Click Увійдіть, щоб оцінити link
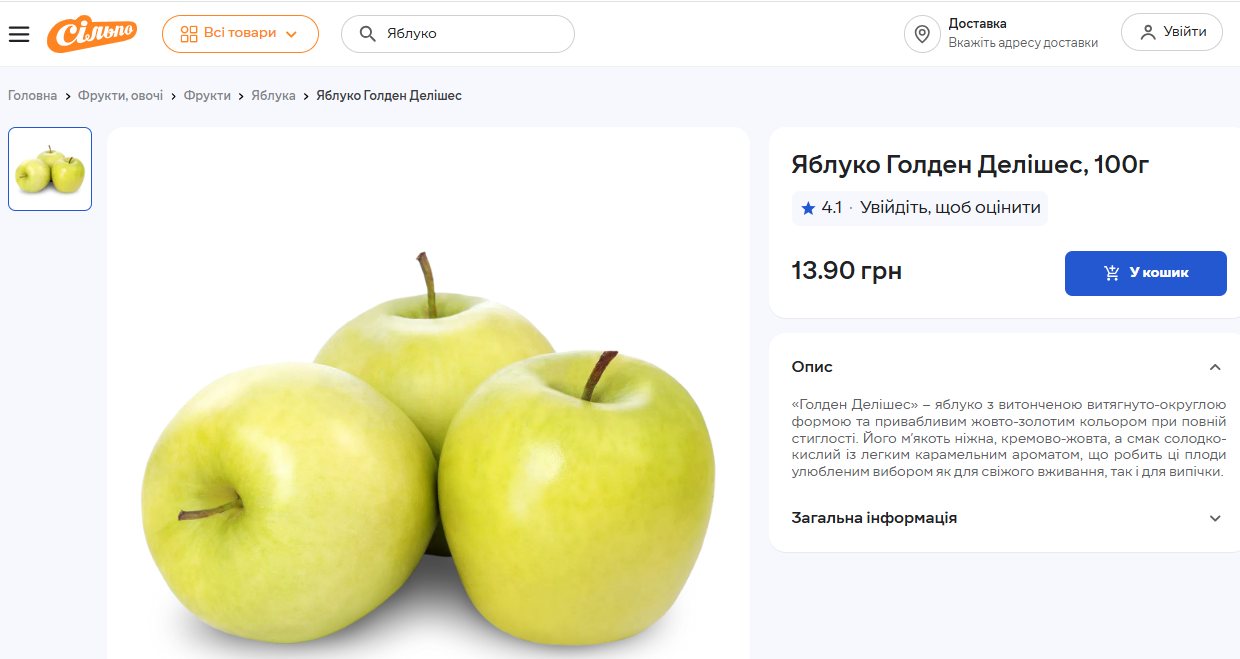Image resolution: width=1240 pixels, height=659 pixels. point(950,208)
